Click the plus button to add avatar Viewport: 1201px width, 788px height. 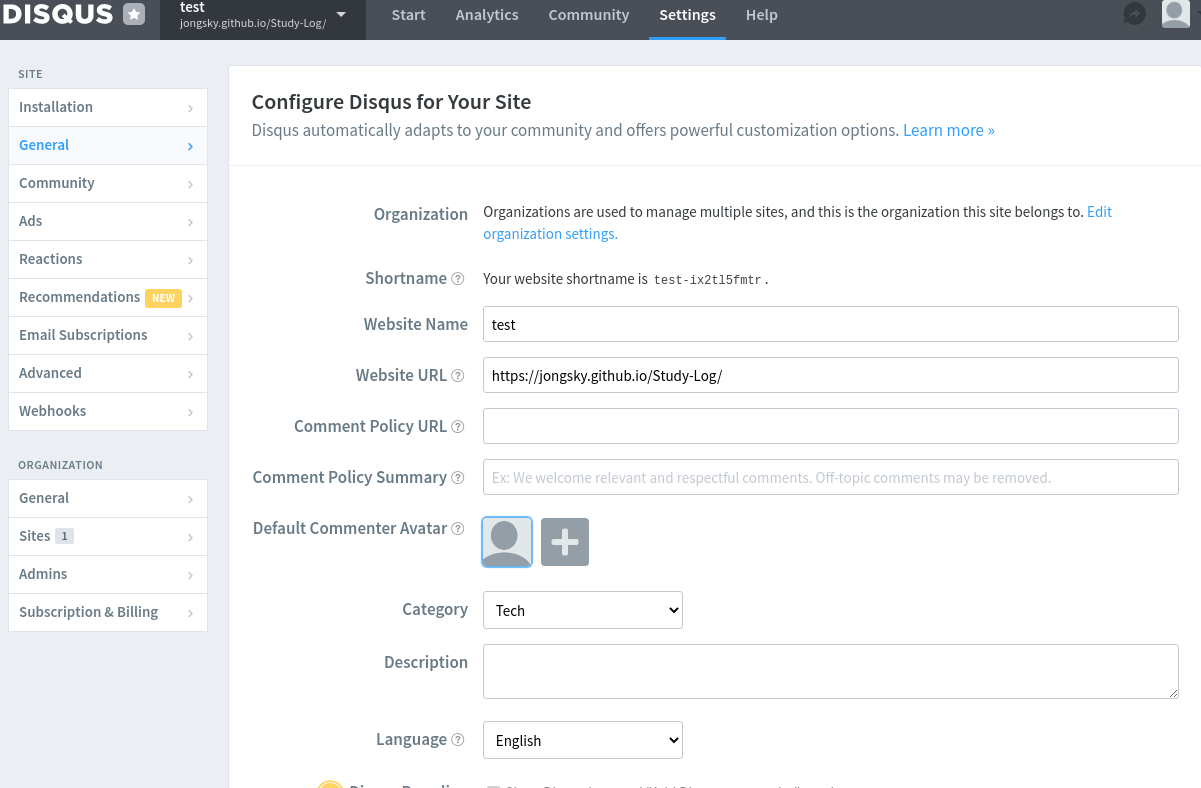point(565,542)
